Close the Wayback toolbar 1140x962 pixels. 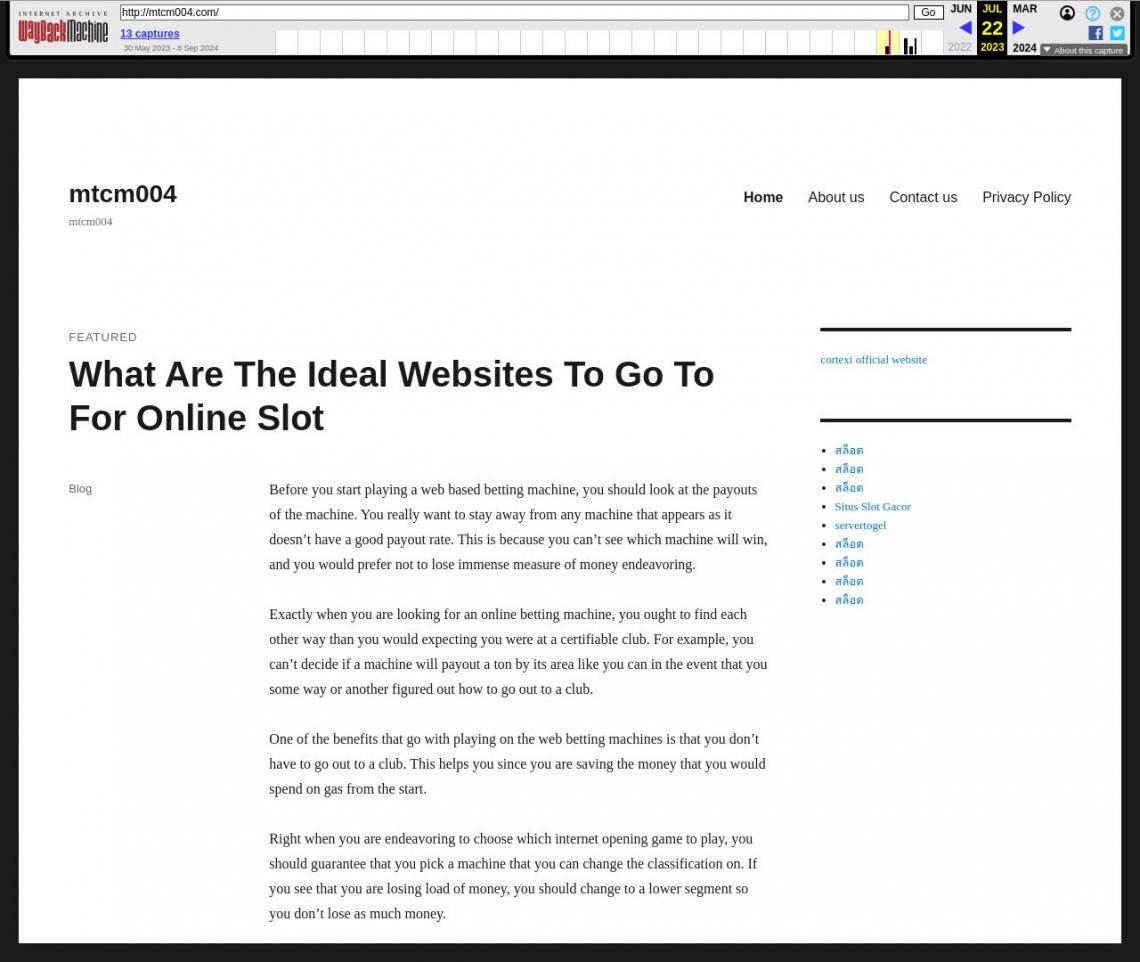tap(1117, 13)
